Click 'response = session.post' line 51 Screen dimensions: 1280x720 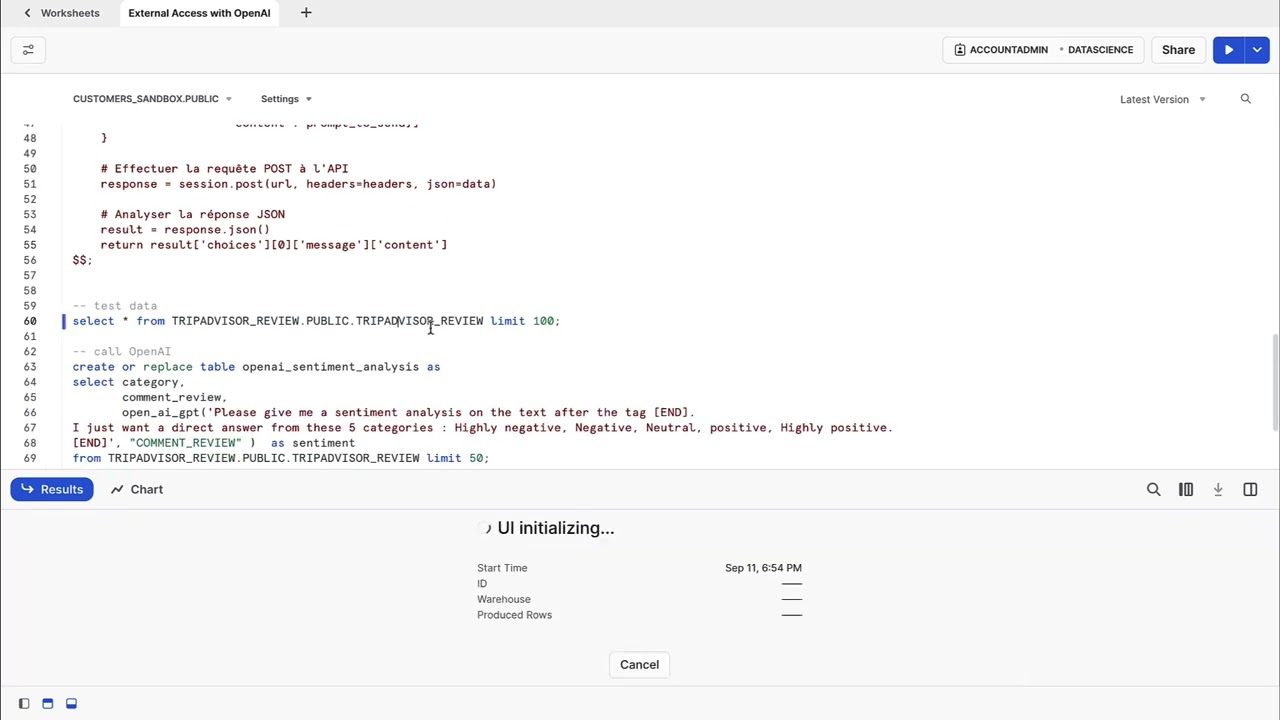coord(298,184)
